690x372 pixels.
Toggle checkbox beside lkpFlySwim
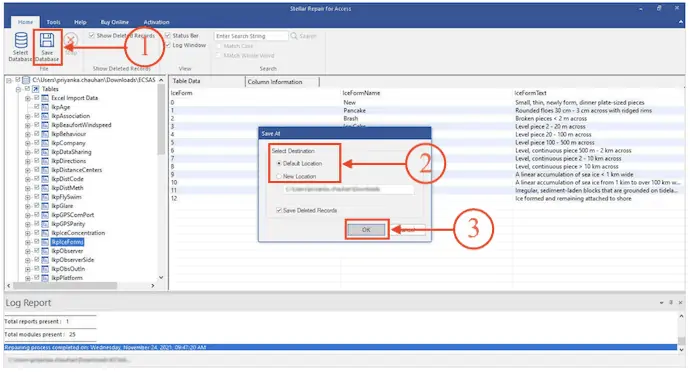[x=37, y=196]
